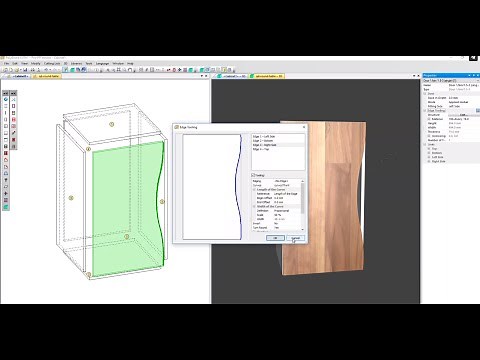Image resolution: width=480 pixels, height=360 pixels.
Task: Open the Cutting List menu
Action: (52, 63)
